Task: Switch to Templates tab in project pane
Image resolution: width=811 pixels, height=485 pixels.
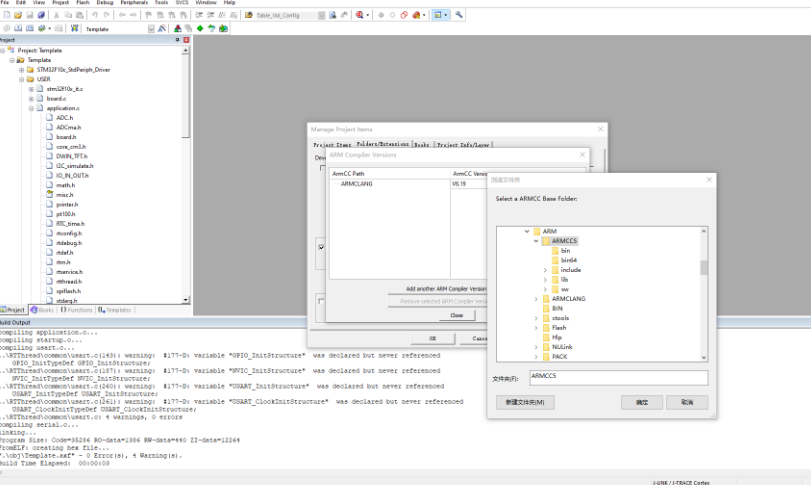Action: (115, 310)
